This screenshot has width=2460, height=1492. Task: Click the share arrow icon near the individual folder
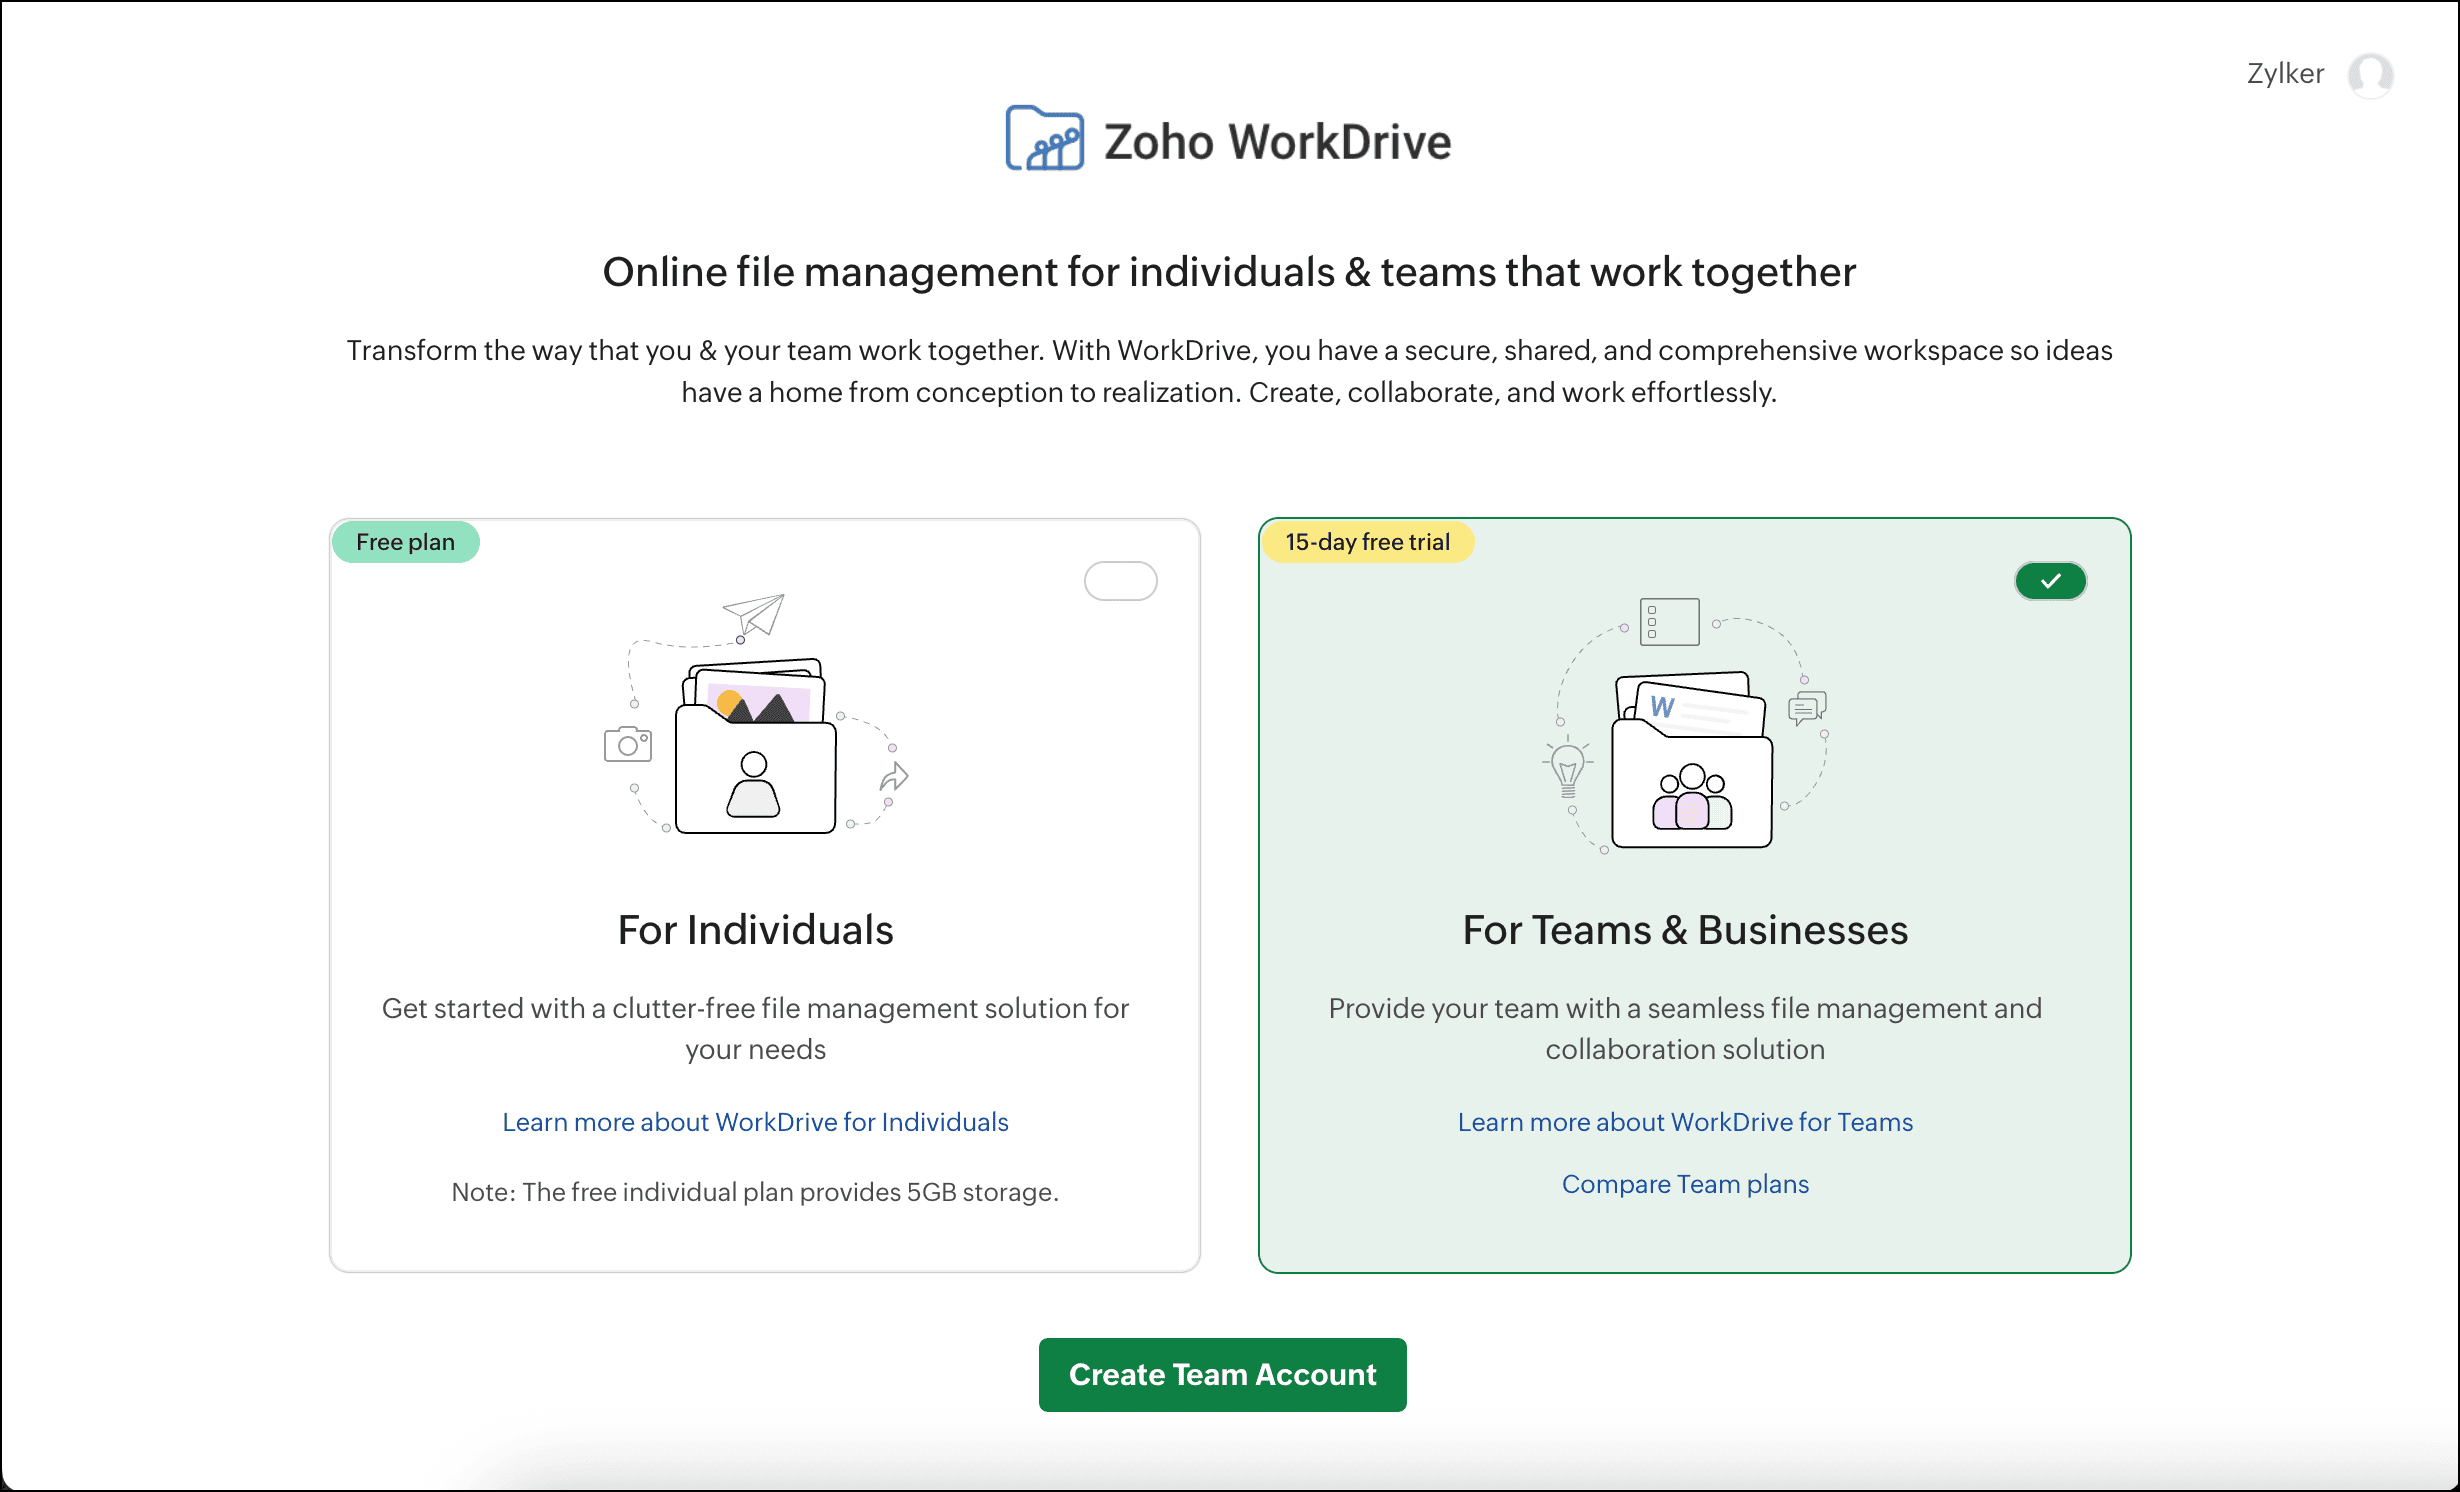tap(894, 777)
